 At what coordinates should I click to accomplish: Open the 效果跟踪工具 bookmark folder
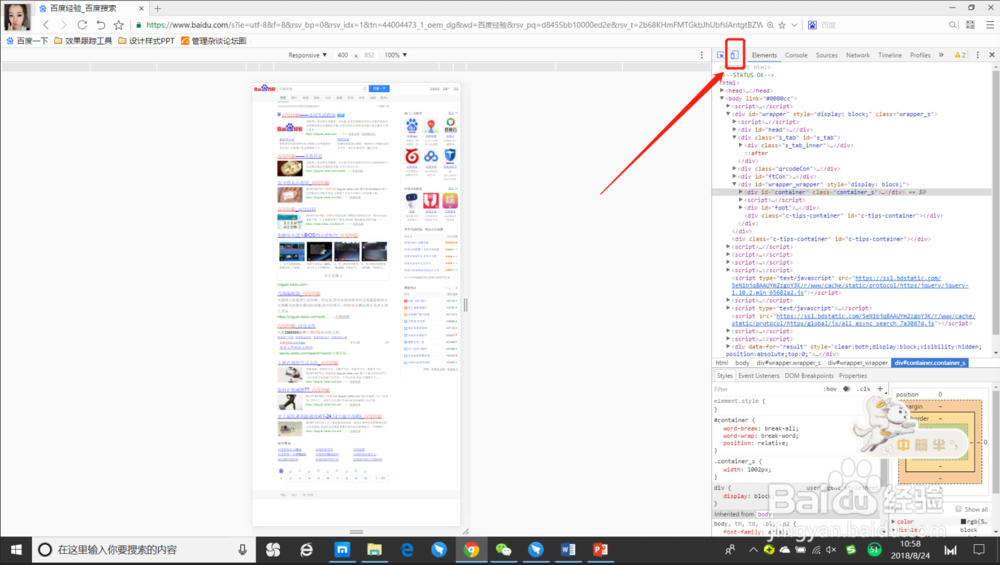point(83,41)
